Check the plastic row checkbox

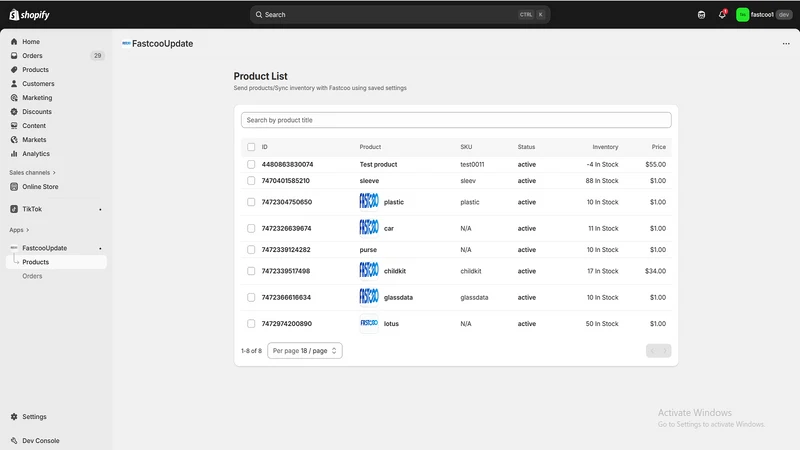[x=251, y=202]
